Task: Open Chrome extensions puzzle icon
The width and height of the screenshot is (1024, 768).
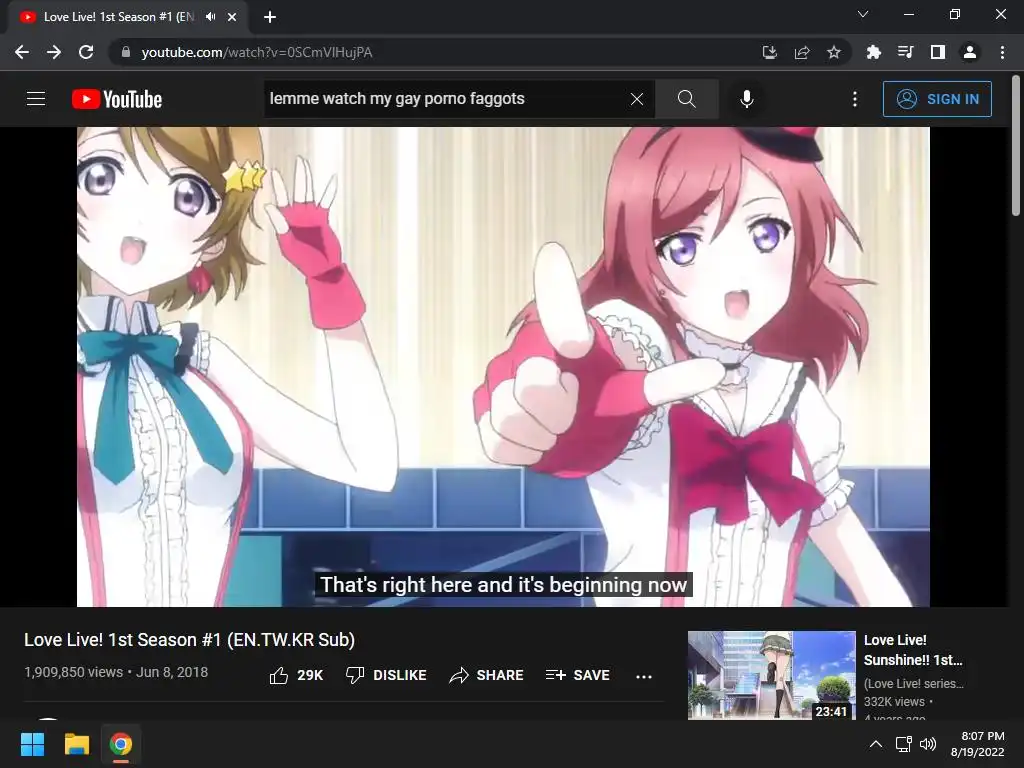Action: click(874, 52)
